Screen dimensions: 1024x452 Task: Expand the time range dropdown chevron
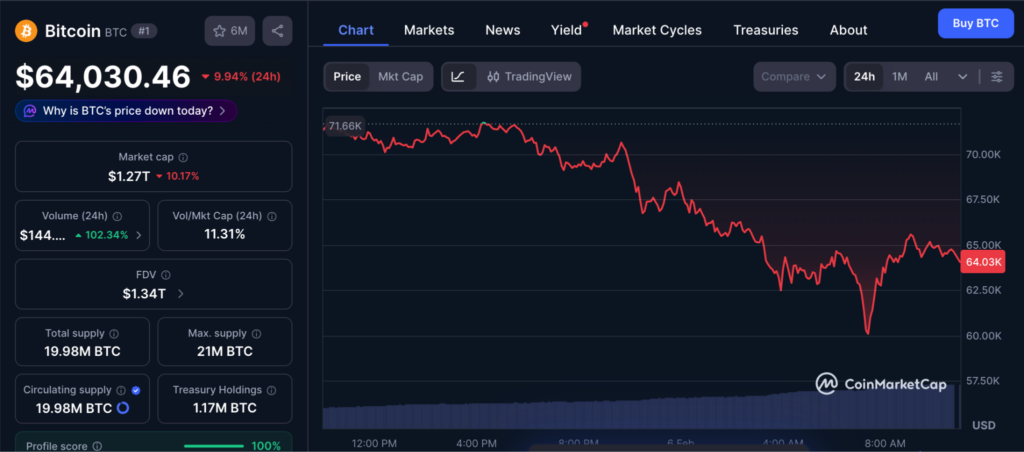(x=962, y=77)
